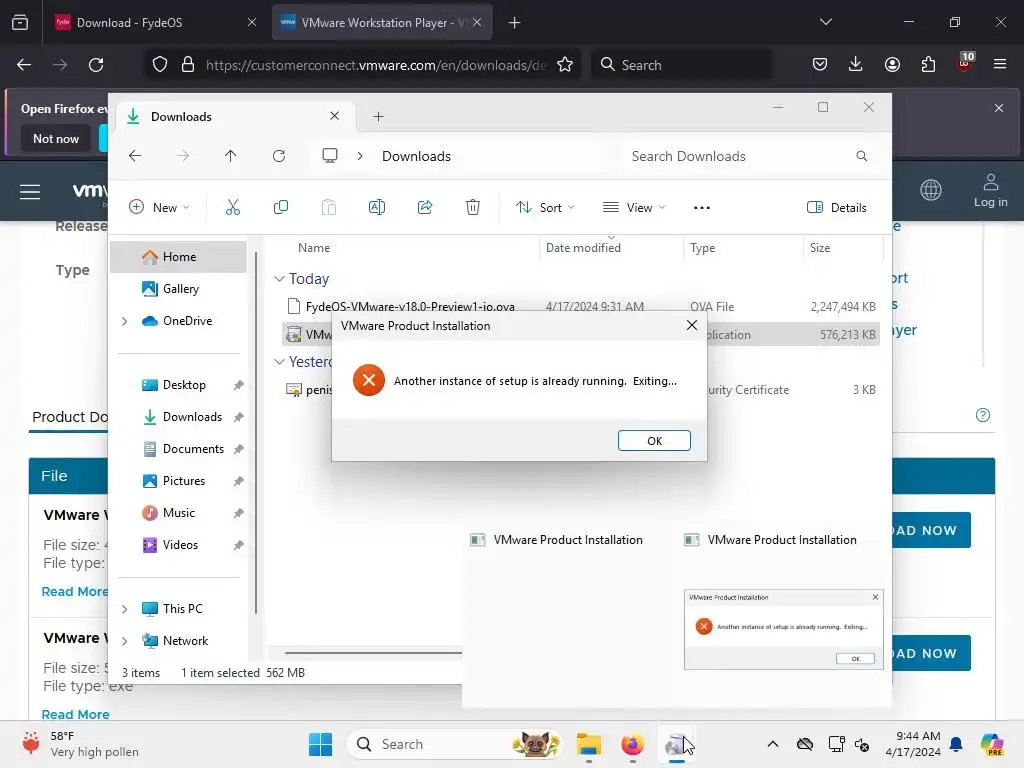Expand the OneDrive tree node
Viewport: 1024px width, 768px height.
(x=125, y=321)
